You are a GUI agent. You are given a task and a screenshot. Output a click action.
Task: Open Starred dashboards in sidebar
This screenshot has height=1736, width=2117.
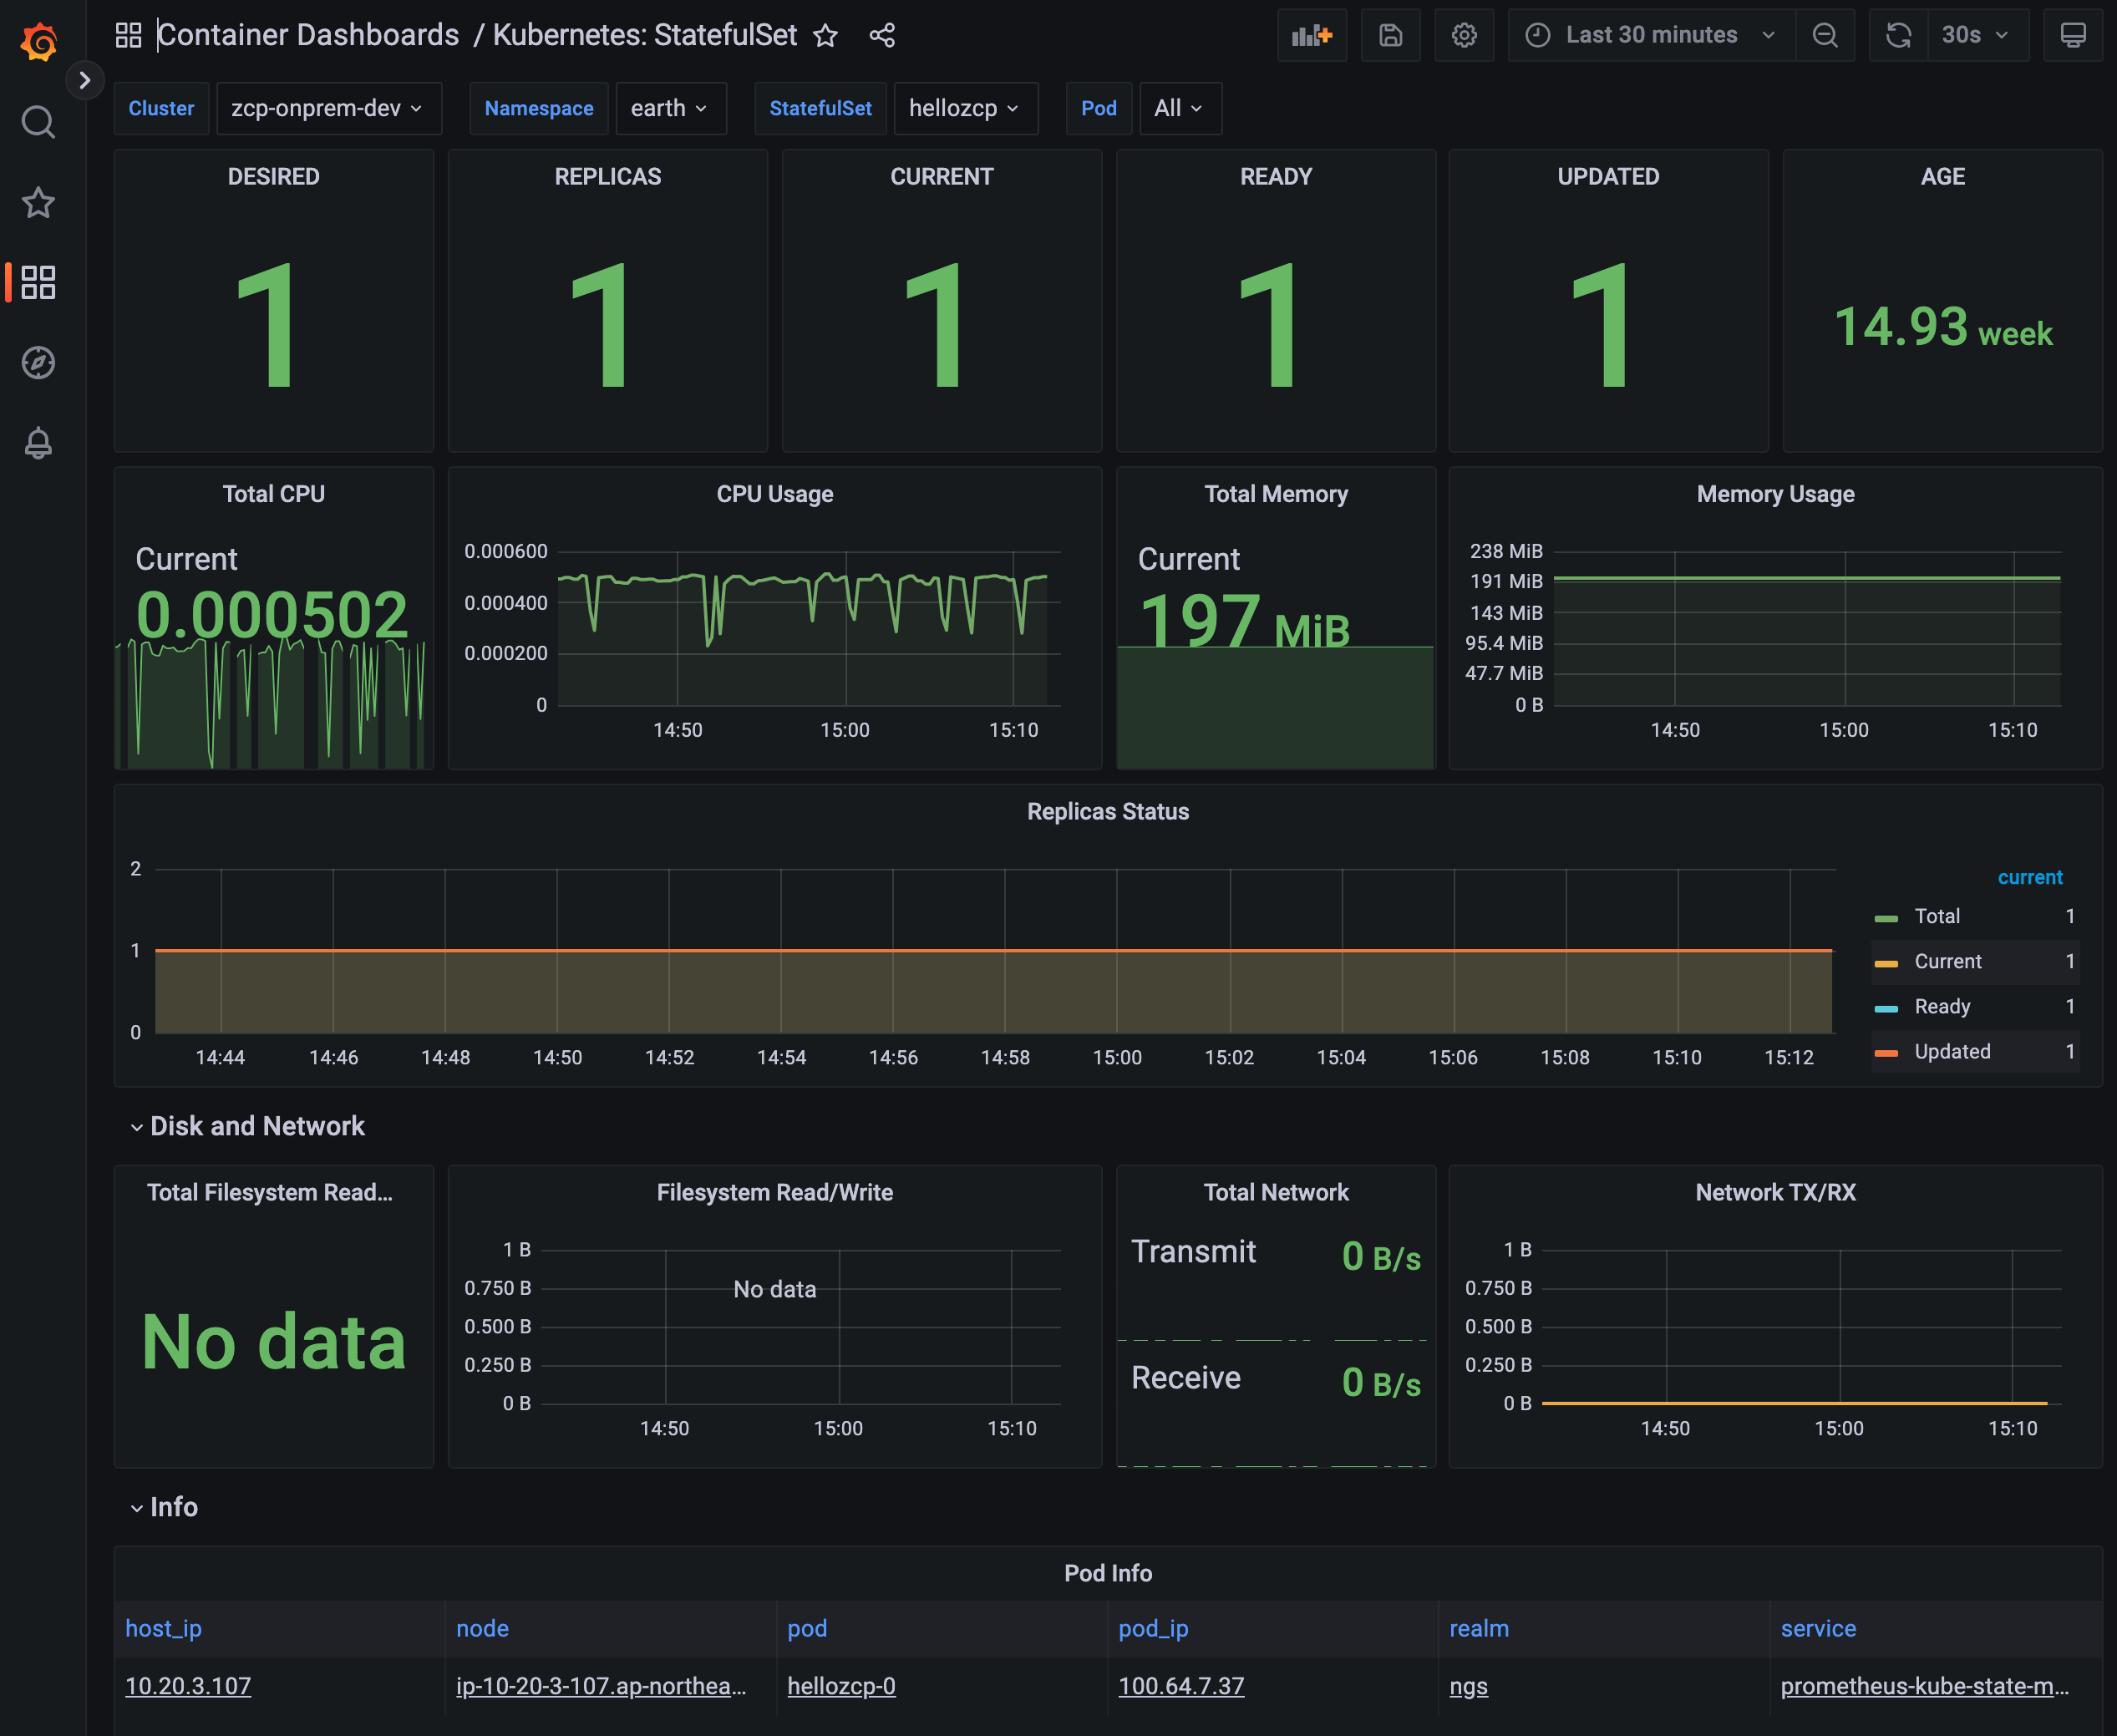[x=38, y=203]
